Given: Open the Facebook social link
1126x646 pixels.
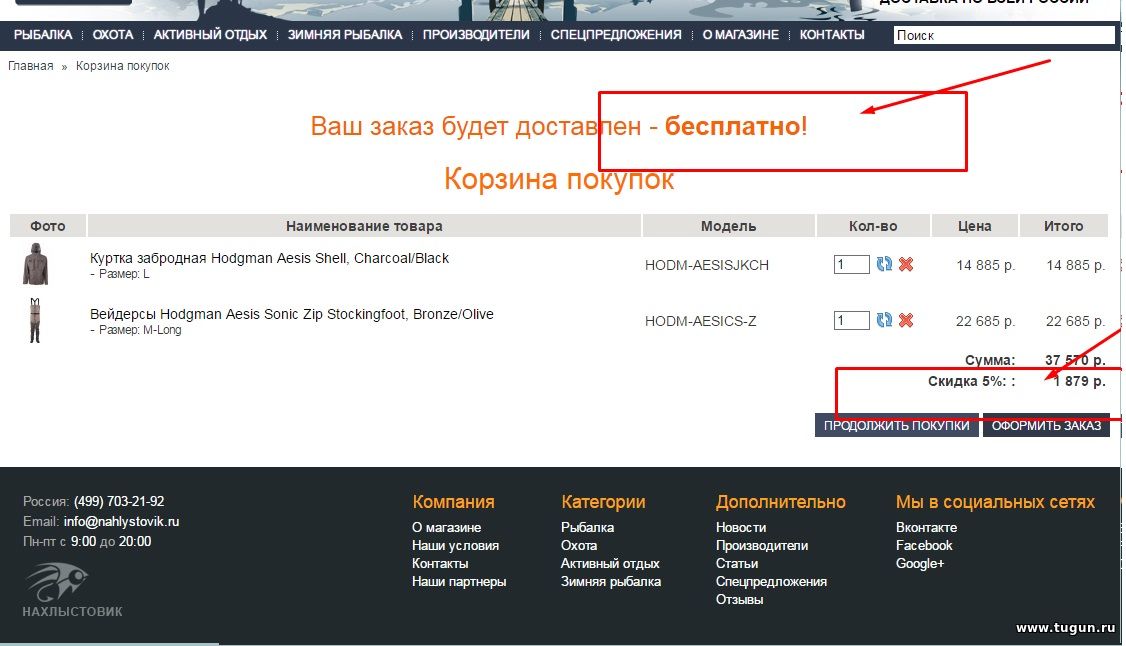Looking at the screenshot, I should [924, 546].
